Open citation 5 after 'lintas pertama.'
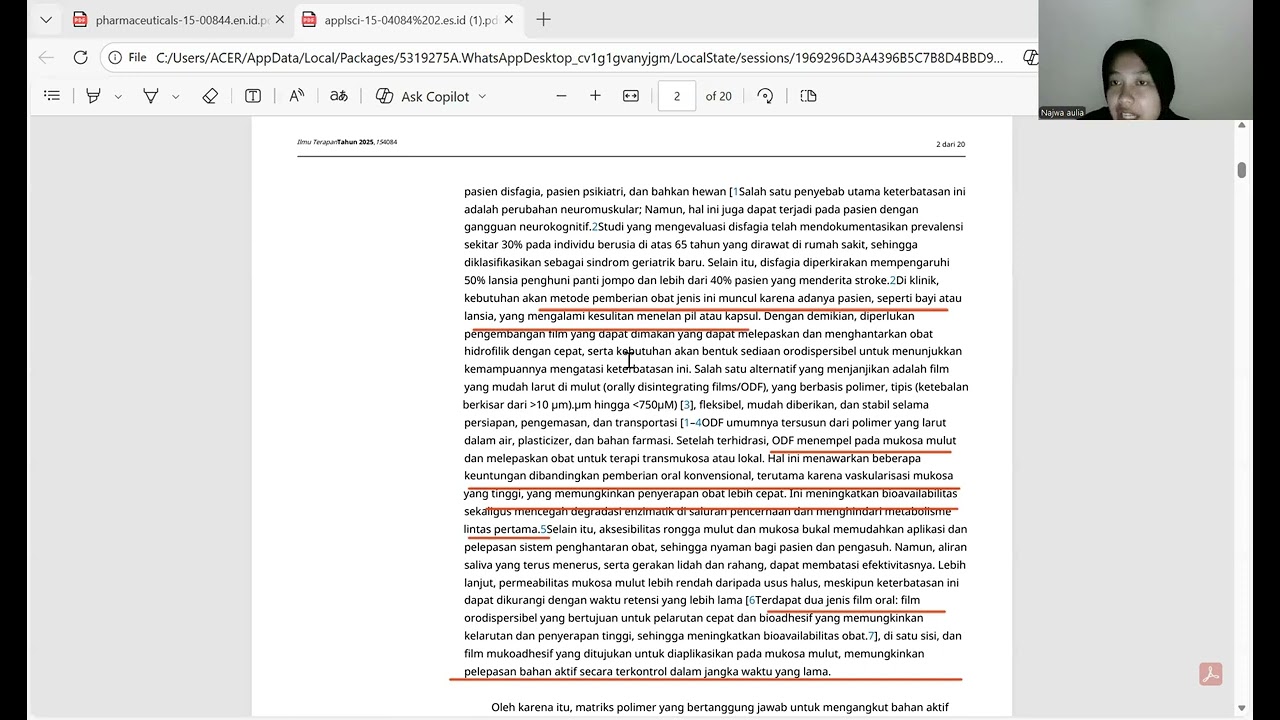The image size is (1280, 720). coord(543,529)
